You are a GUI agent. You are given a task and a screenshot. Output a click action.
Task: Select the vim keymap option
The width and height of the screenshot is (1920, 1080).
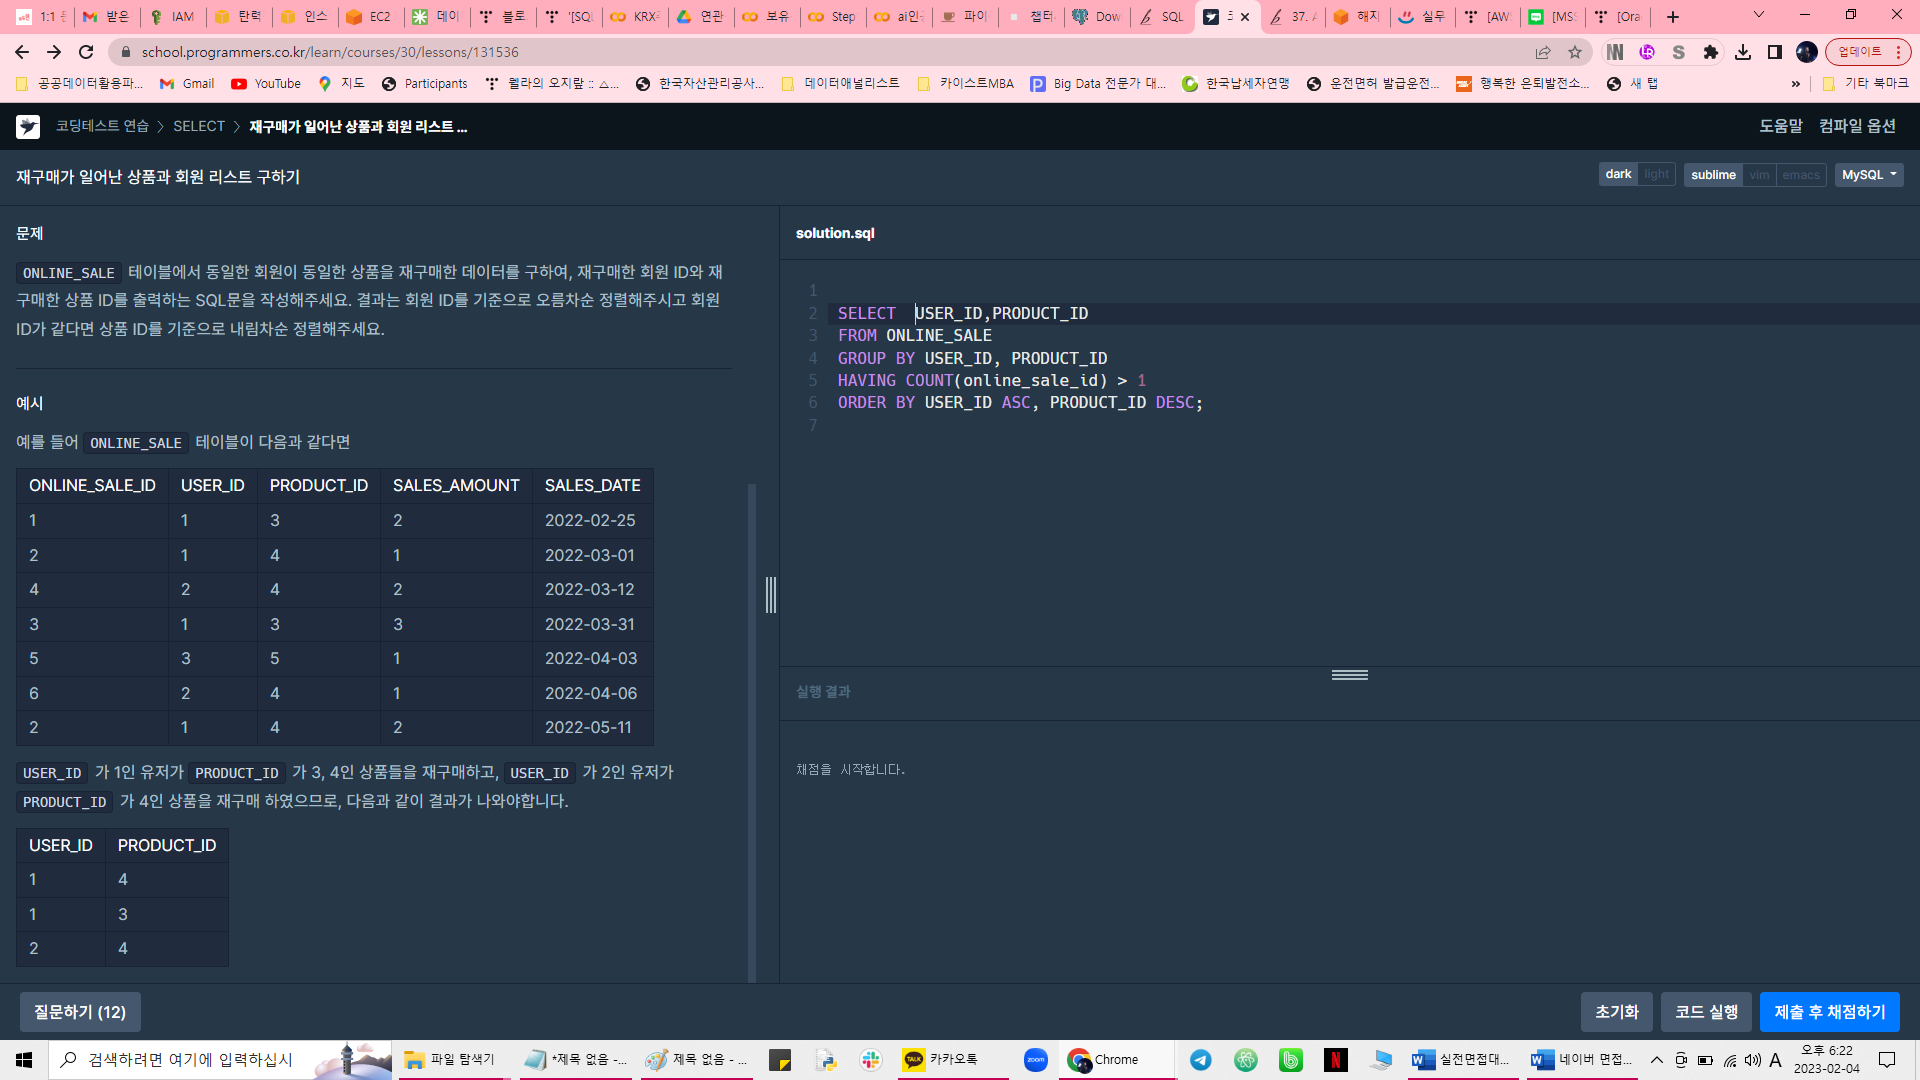point(1759,175)
